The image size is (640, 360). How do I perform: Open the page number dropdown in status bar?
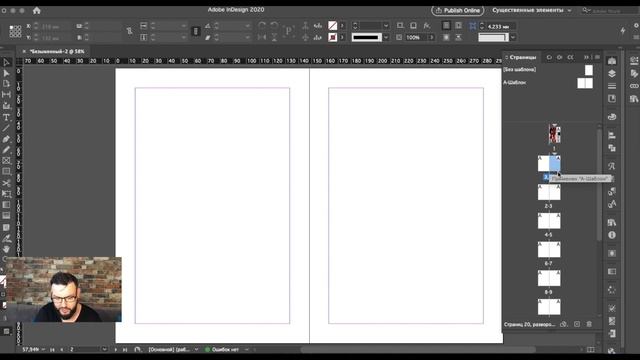coord(104,349)
